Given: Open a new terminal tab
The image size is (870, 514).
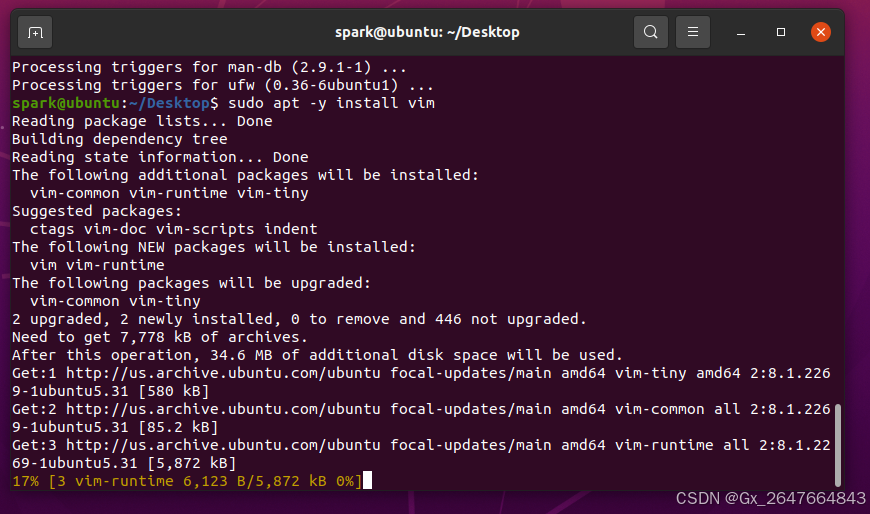Looking at the screenshot, I should coord(35,32).
